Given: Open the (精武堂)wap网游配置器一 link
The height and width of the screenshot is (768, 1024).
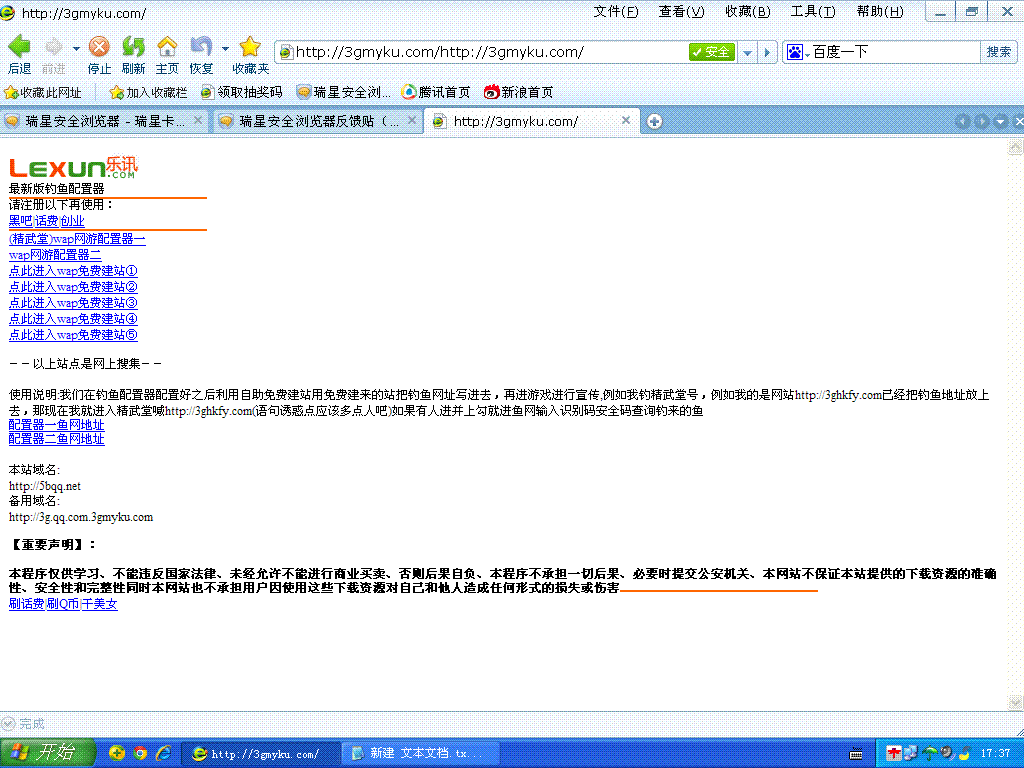Looking at the screenshot, I should click(77, 239).
